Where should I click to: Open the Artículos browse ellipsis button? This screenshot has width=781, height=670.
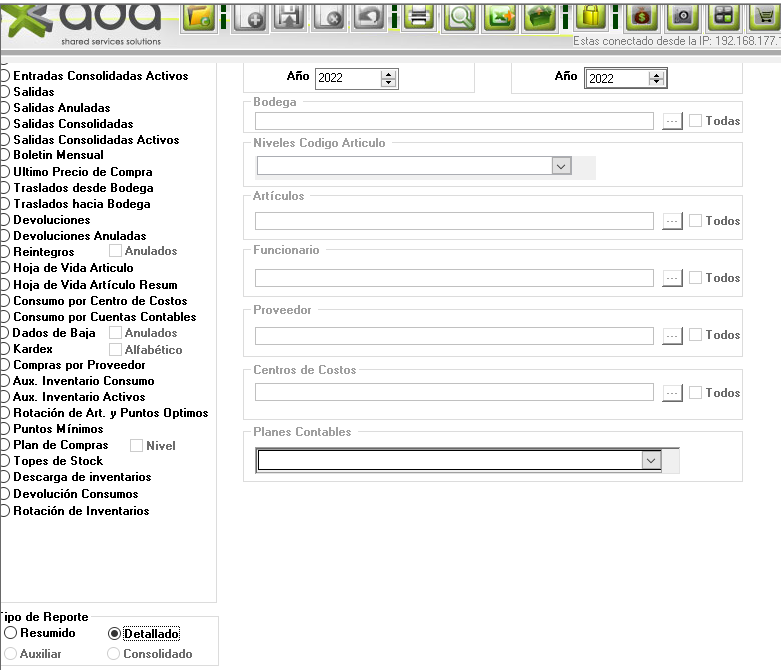click(672, 221)
